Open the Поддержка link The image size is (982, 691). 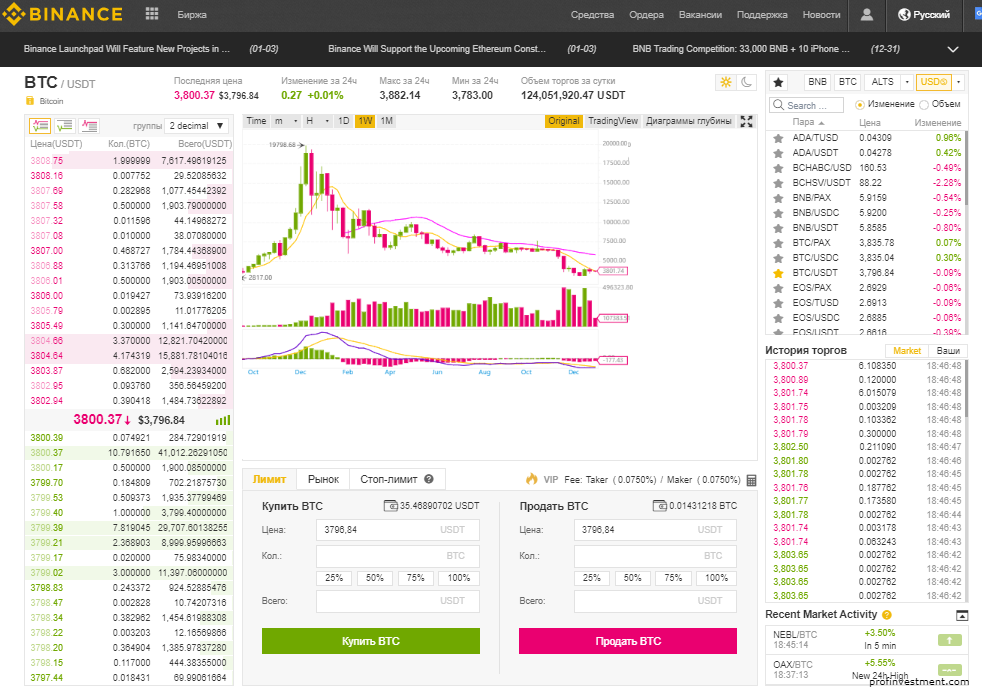coord(762,14)
